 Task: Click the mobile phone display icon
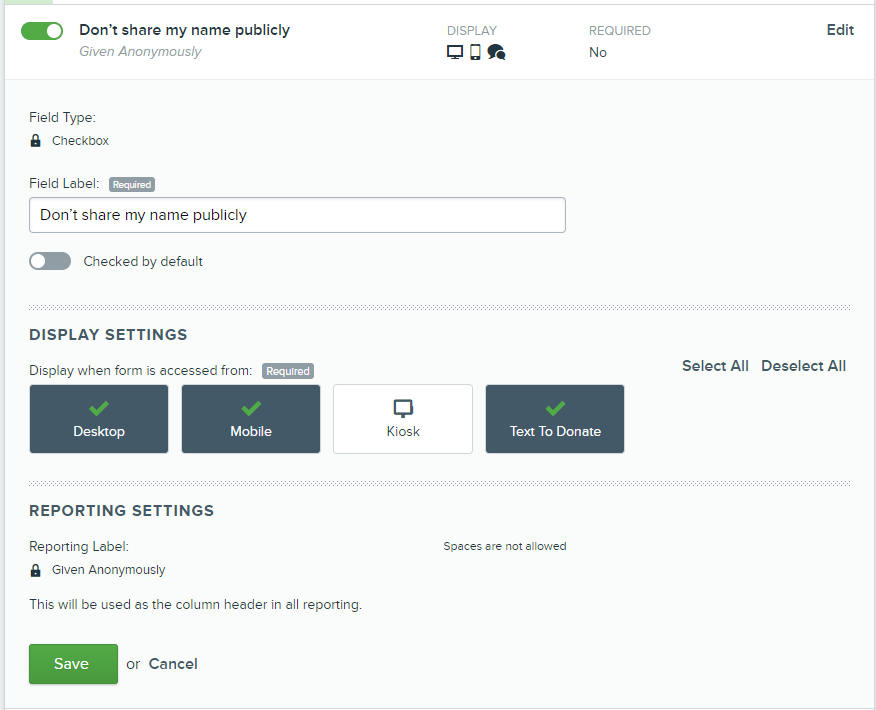click(475, 52)
